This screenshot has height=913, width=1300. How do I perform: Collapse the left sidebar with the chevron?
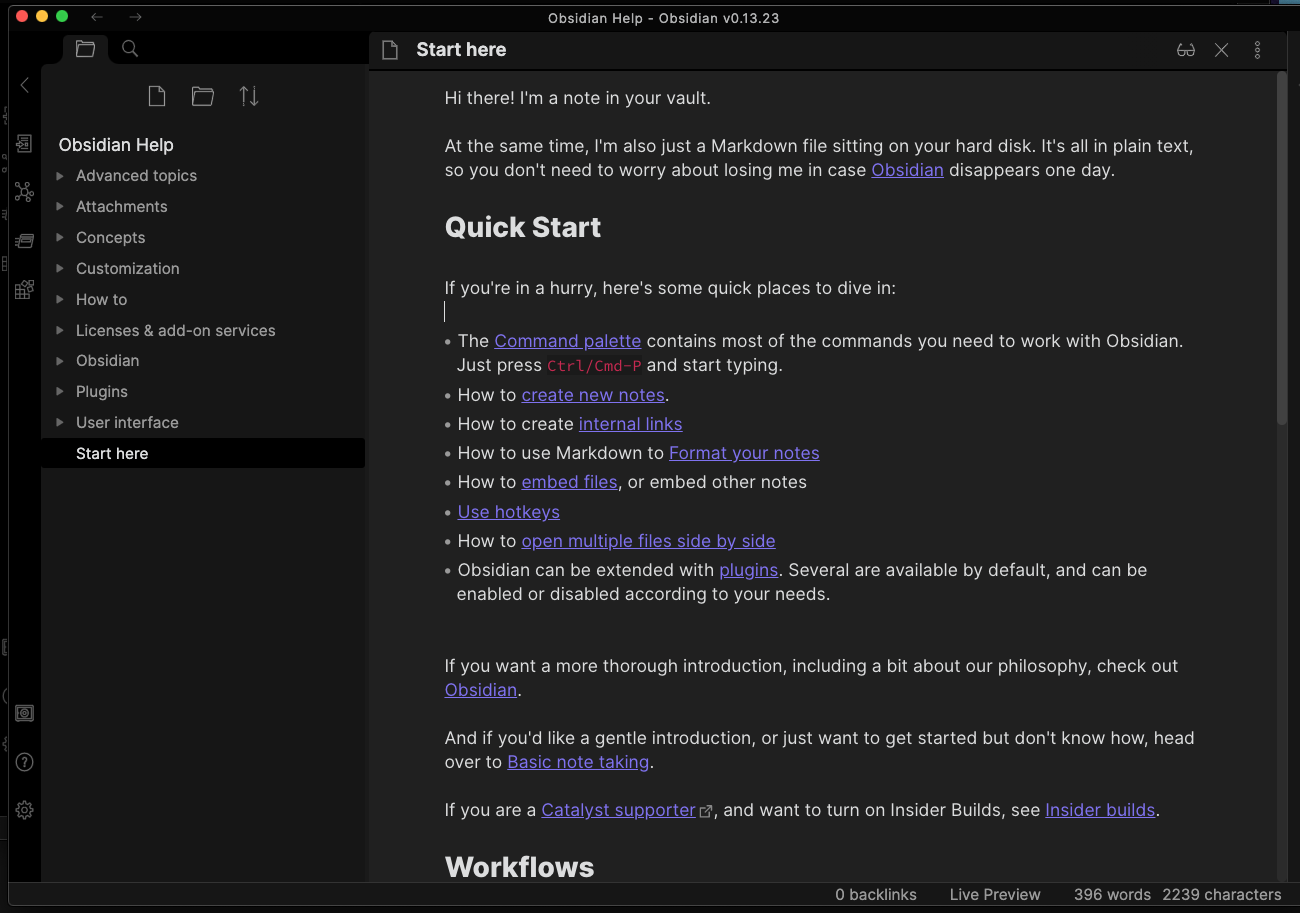(x=25, y=85)
